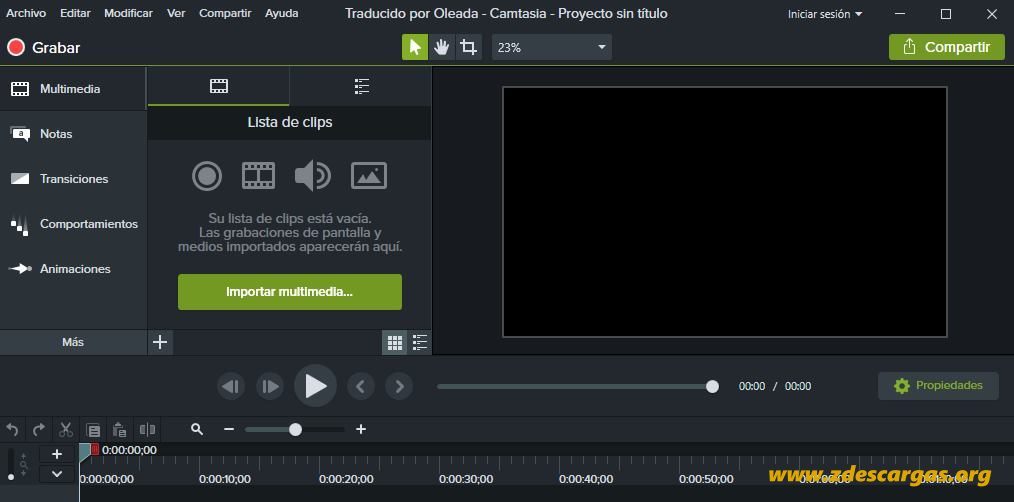Click the undo arrow icon
Viewport: 1014px width, 502px height.
[13, 429]
